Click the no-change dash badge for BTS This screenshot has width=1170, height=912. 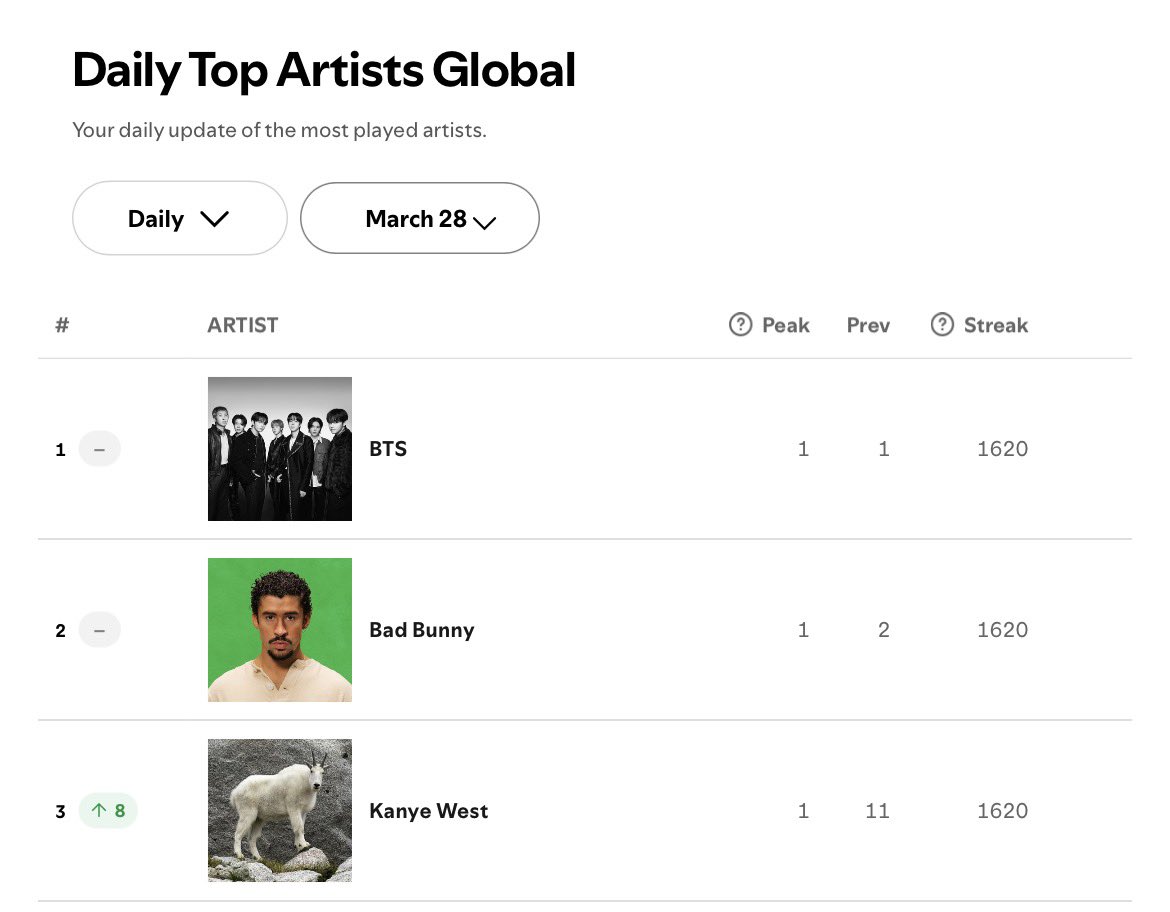coord(99,450)
